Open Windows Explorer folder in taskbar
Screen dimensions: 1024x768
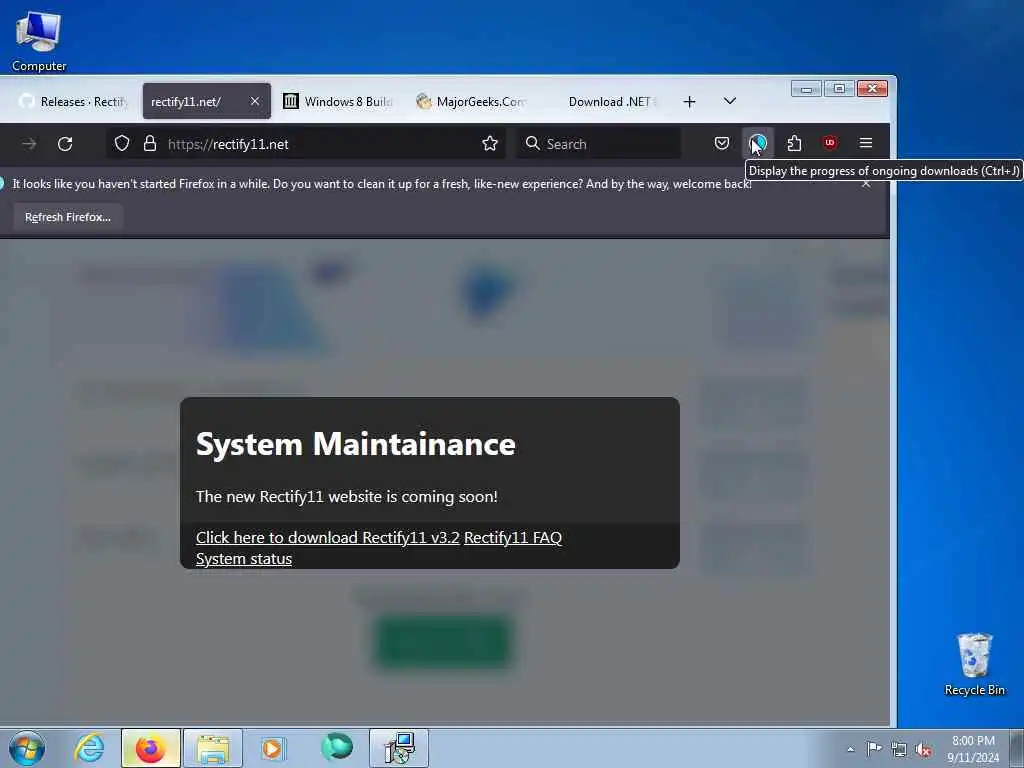pyautogui.click(x=213, y=748)
